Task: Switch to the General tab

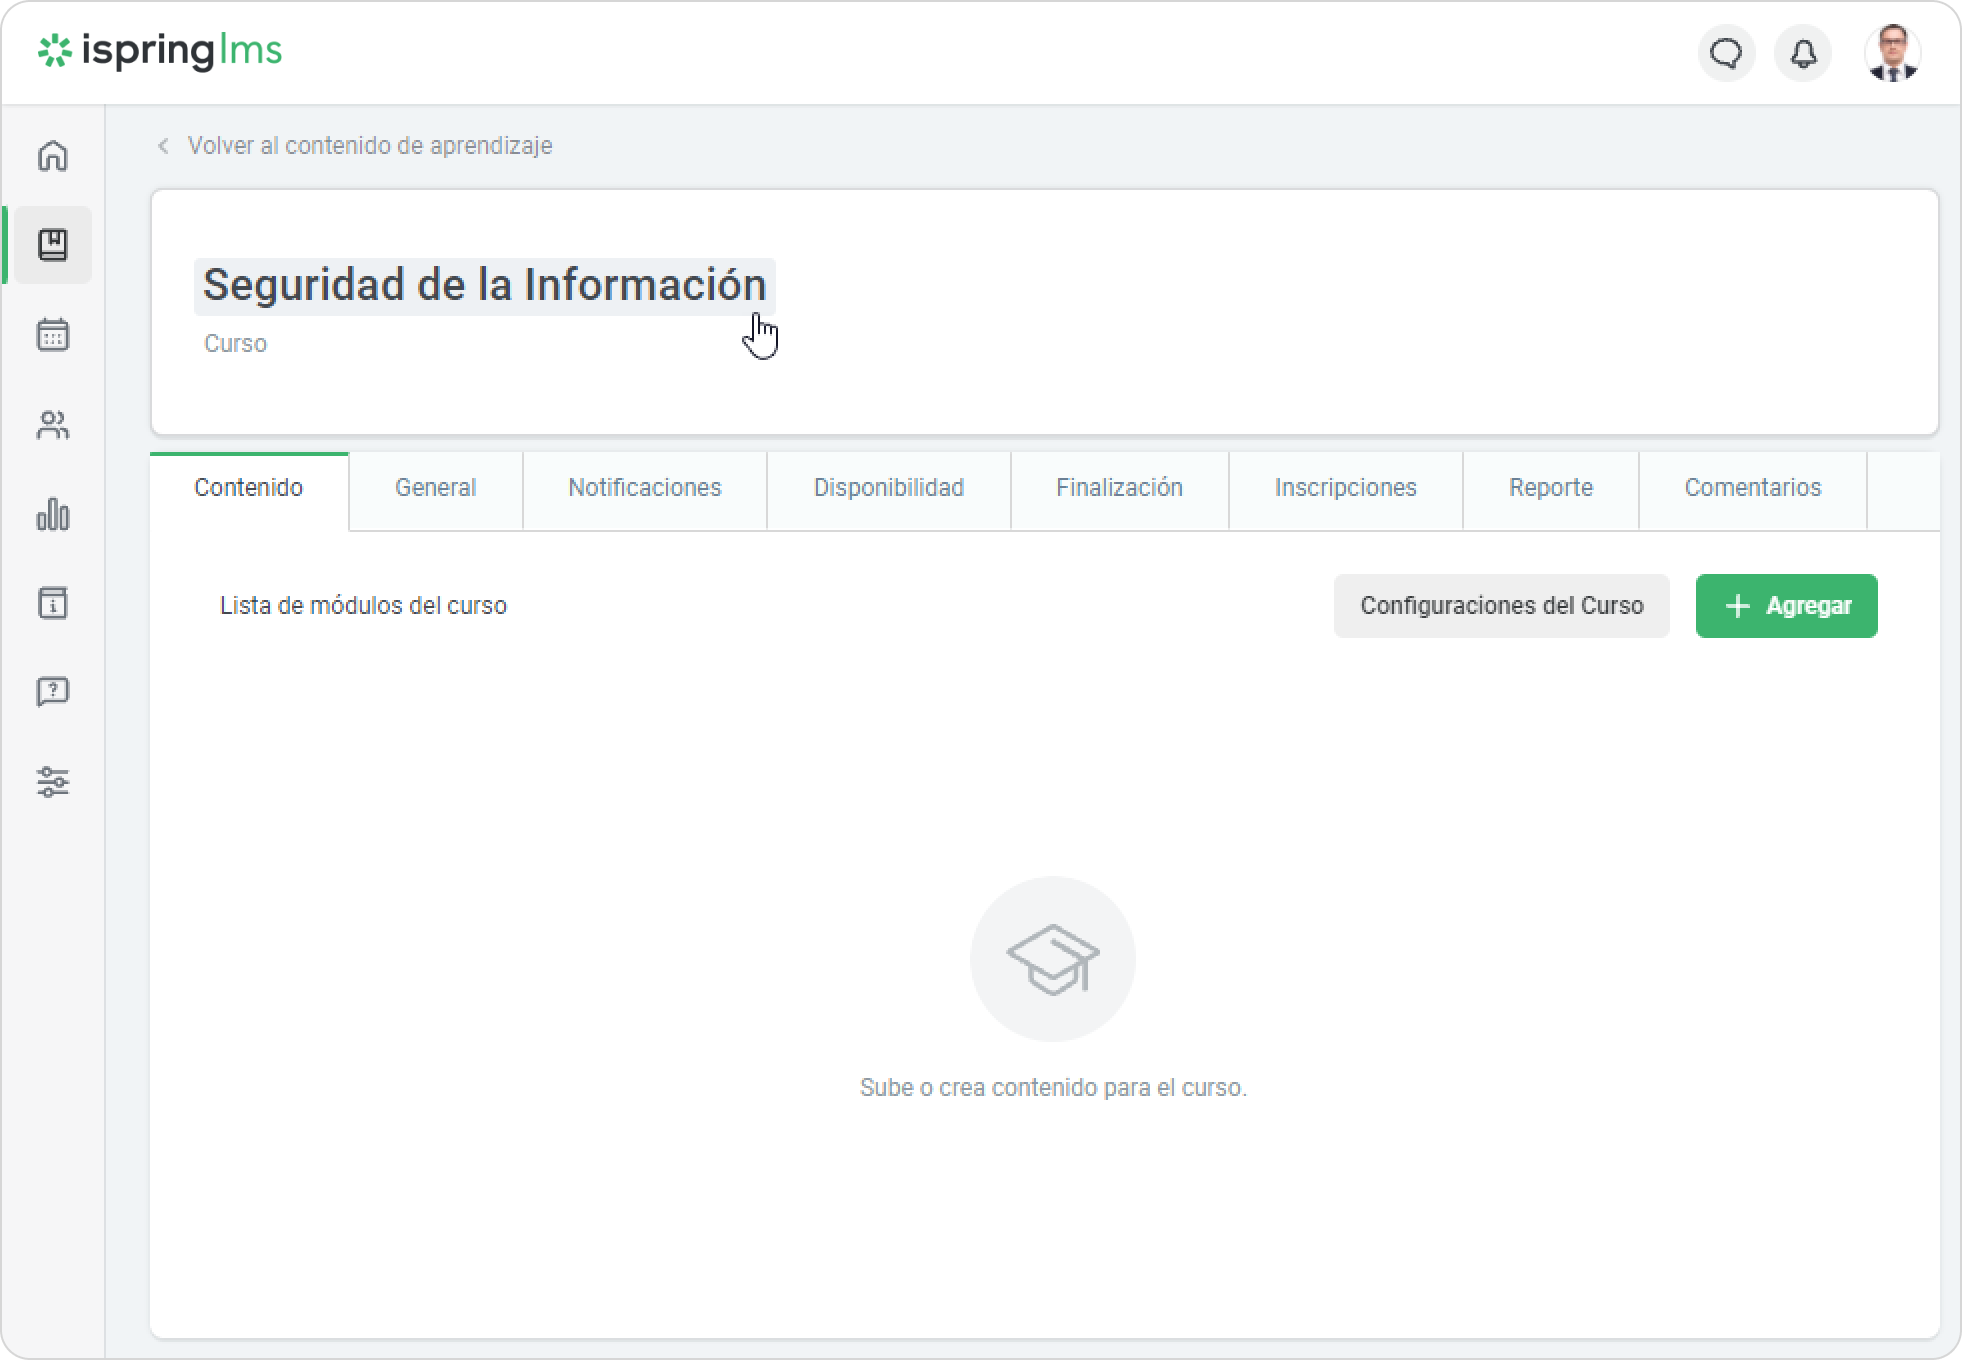Action: click(435, 488)
